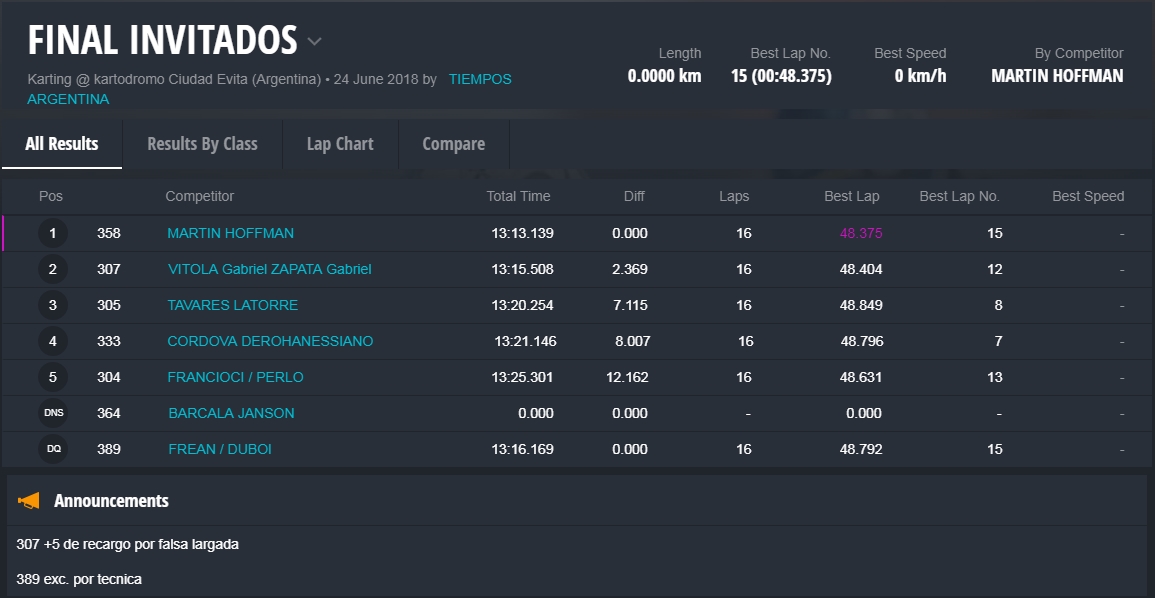Open competitor MARTIN HOFFMAN's details
The image size is (1155, 598).
click(230, 233)
